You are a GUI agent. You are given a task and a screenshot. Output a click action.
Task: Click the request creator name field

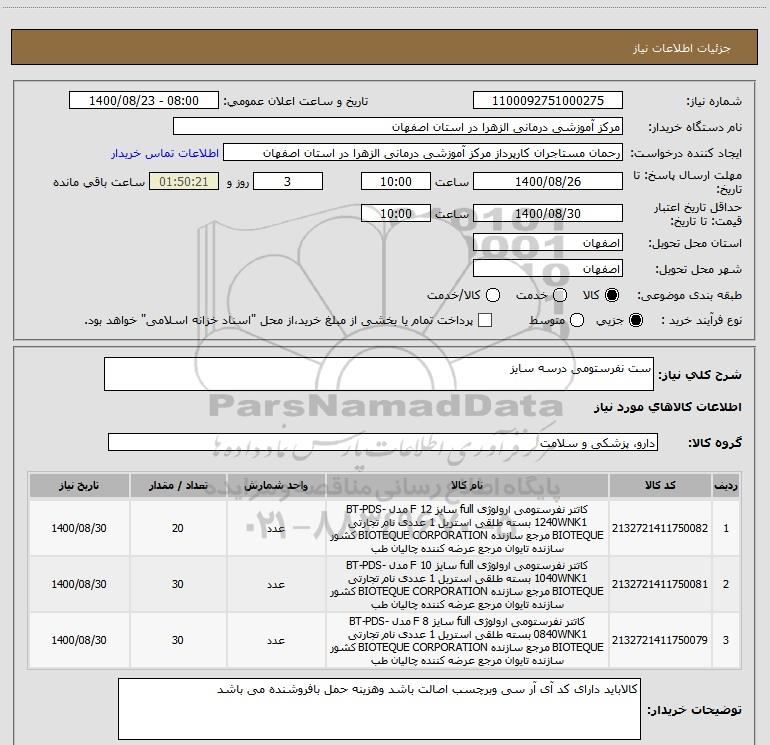423,153
